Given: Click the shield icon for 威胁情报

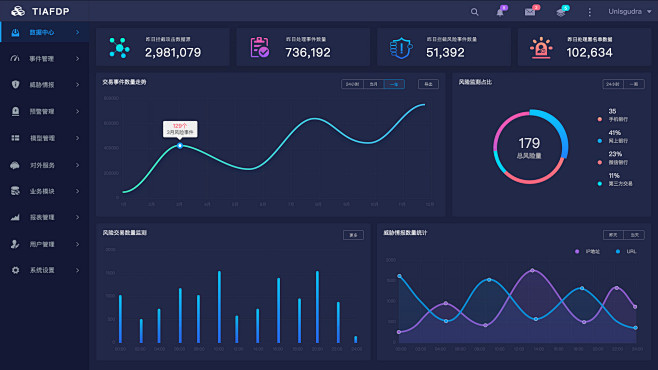Looking at the screenshot, I should point(16,84).
